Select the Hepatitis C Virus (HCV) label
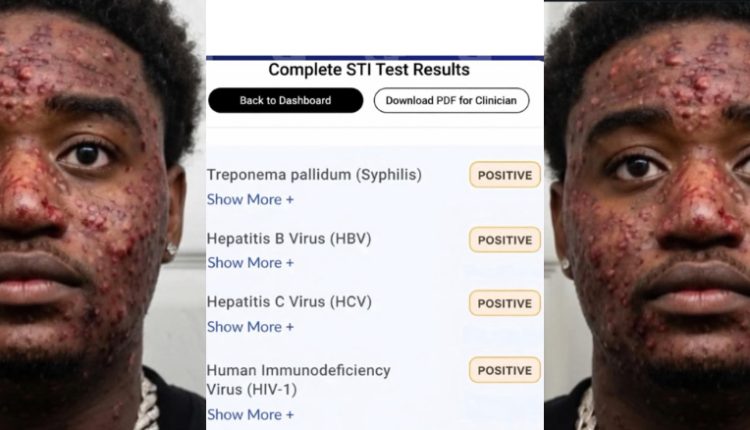Image resolution: width=750 pixels, height=430 pixels. click(x=286, y=301)
